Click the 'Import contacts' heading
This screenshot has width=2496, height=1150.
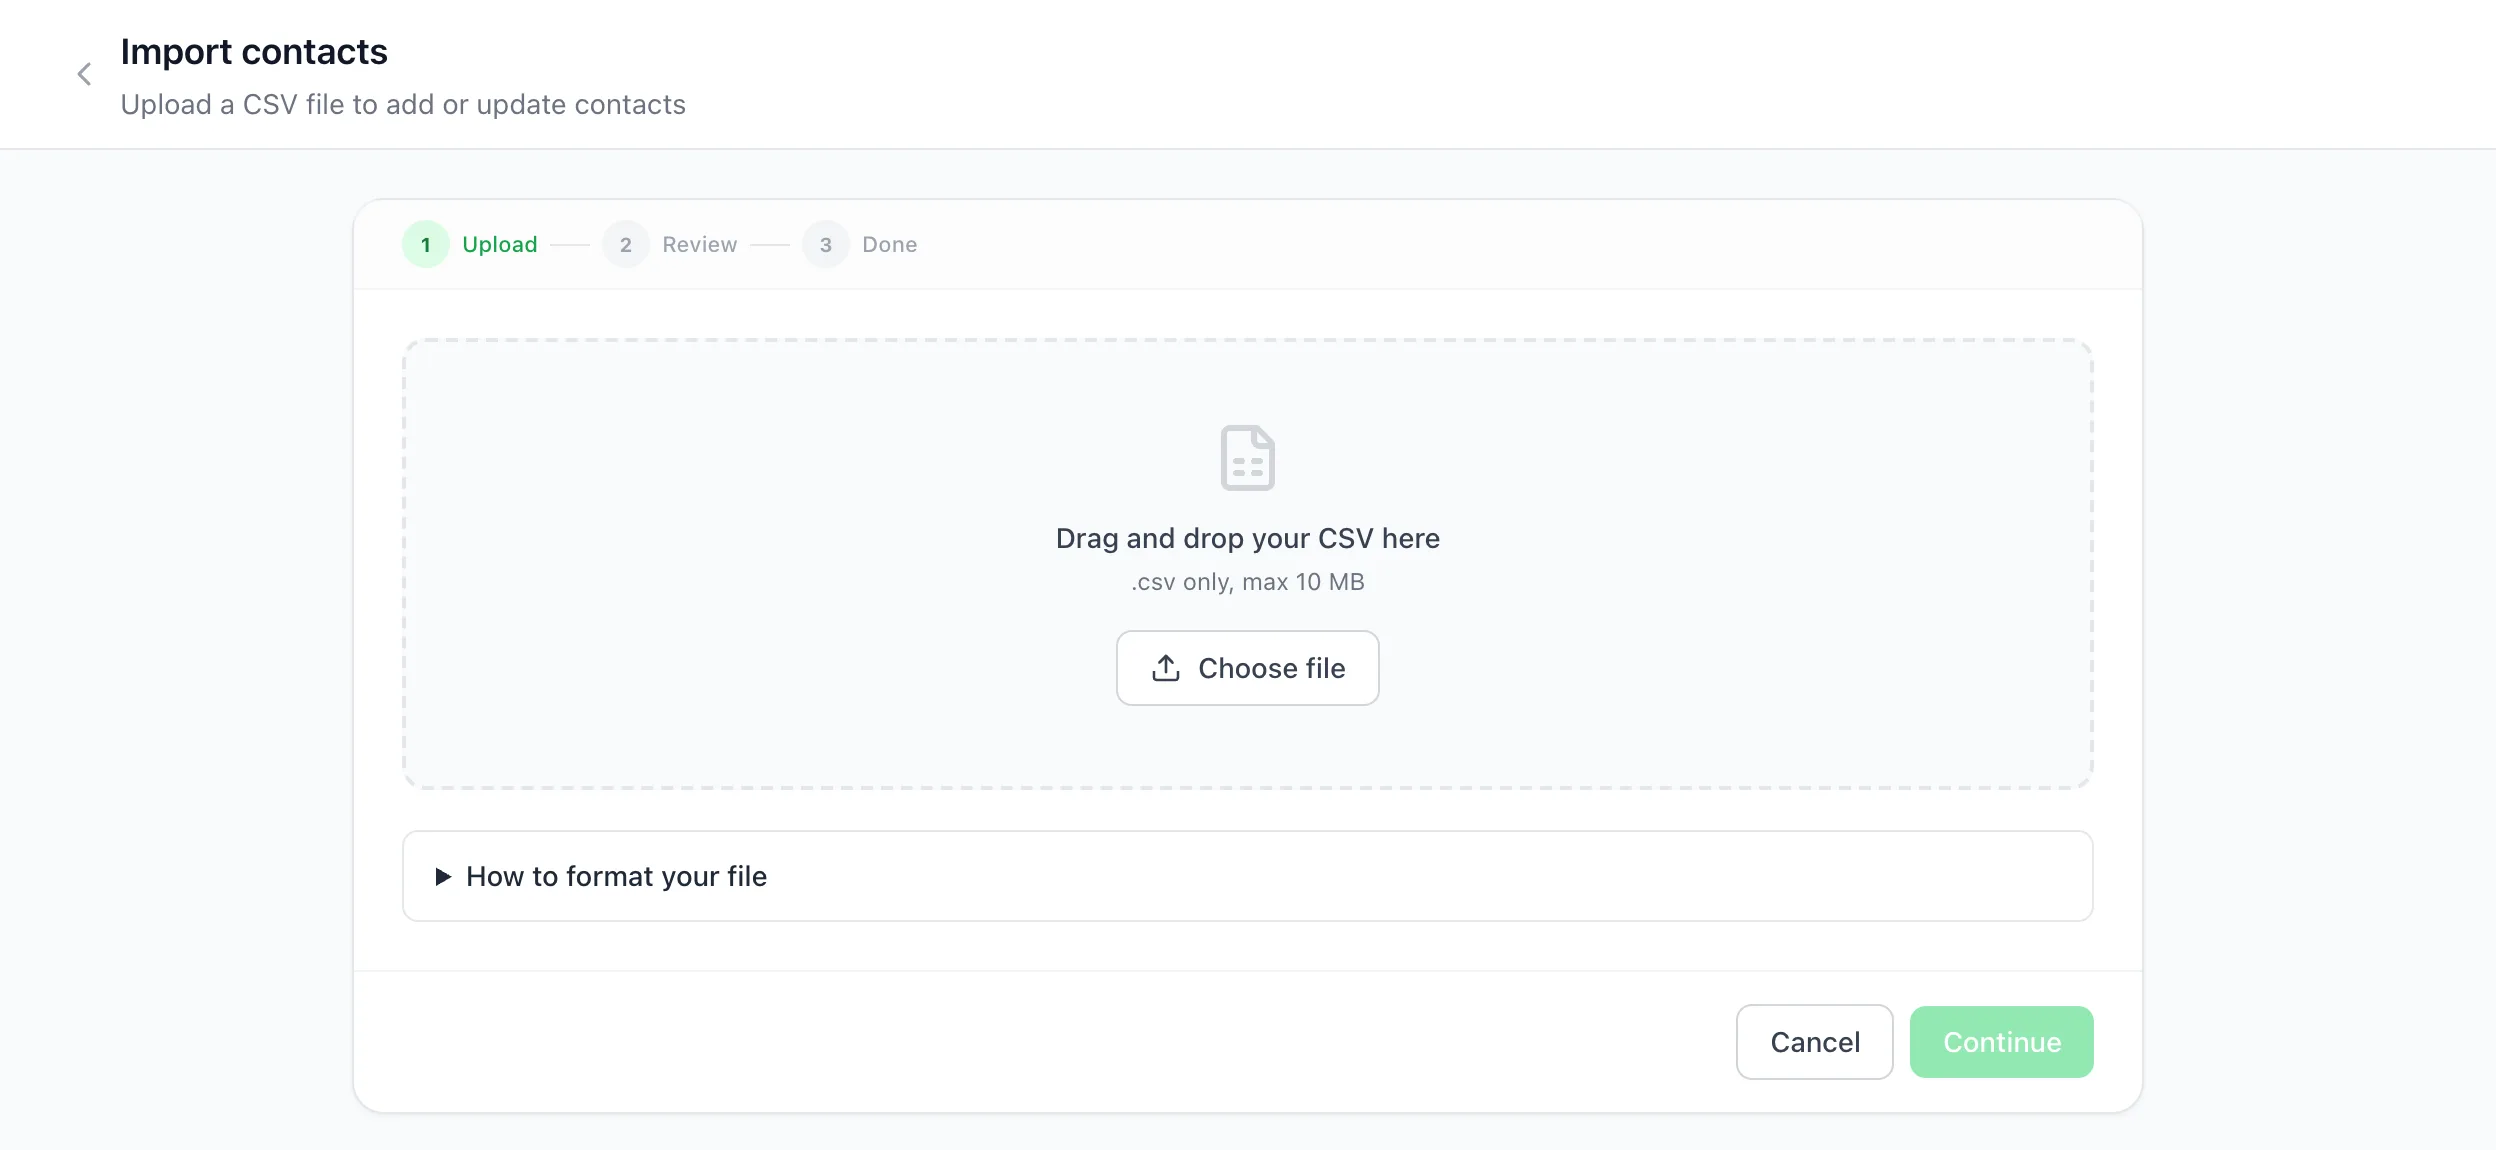click(x=254, y=52)
